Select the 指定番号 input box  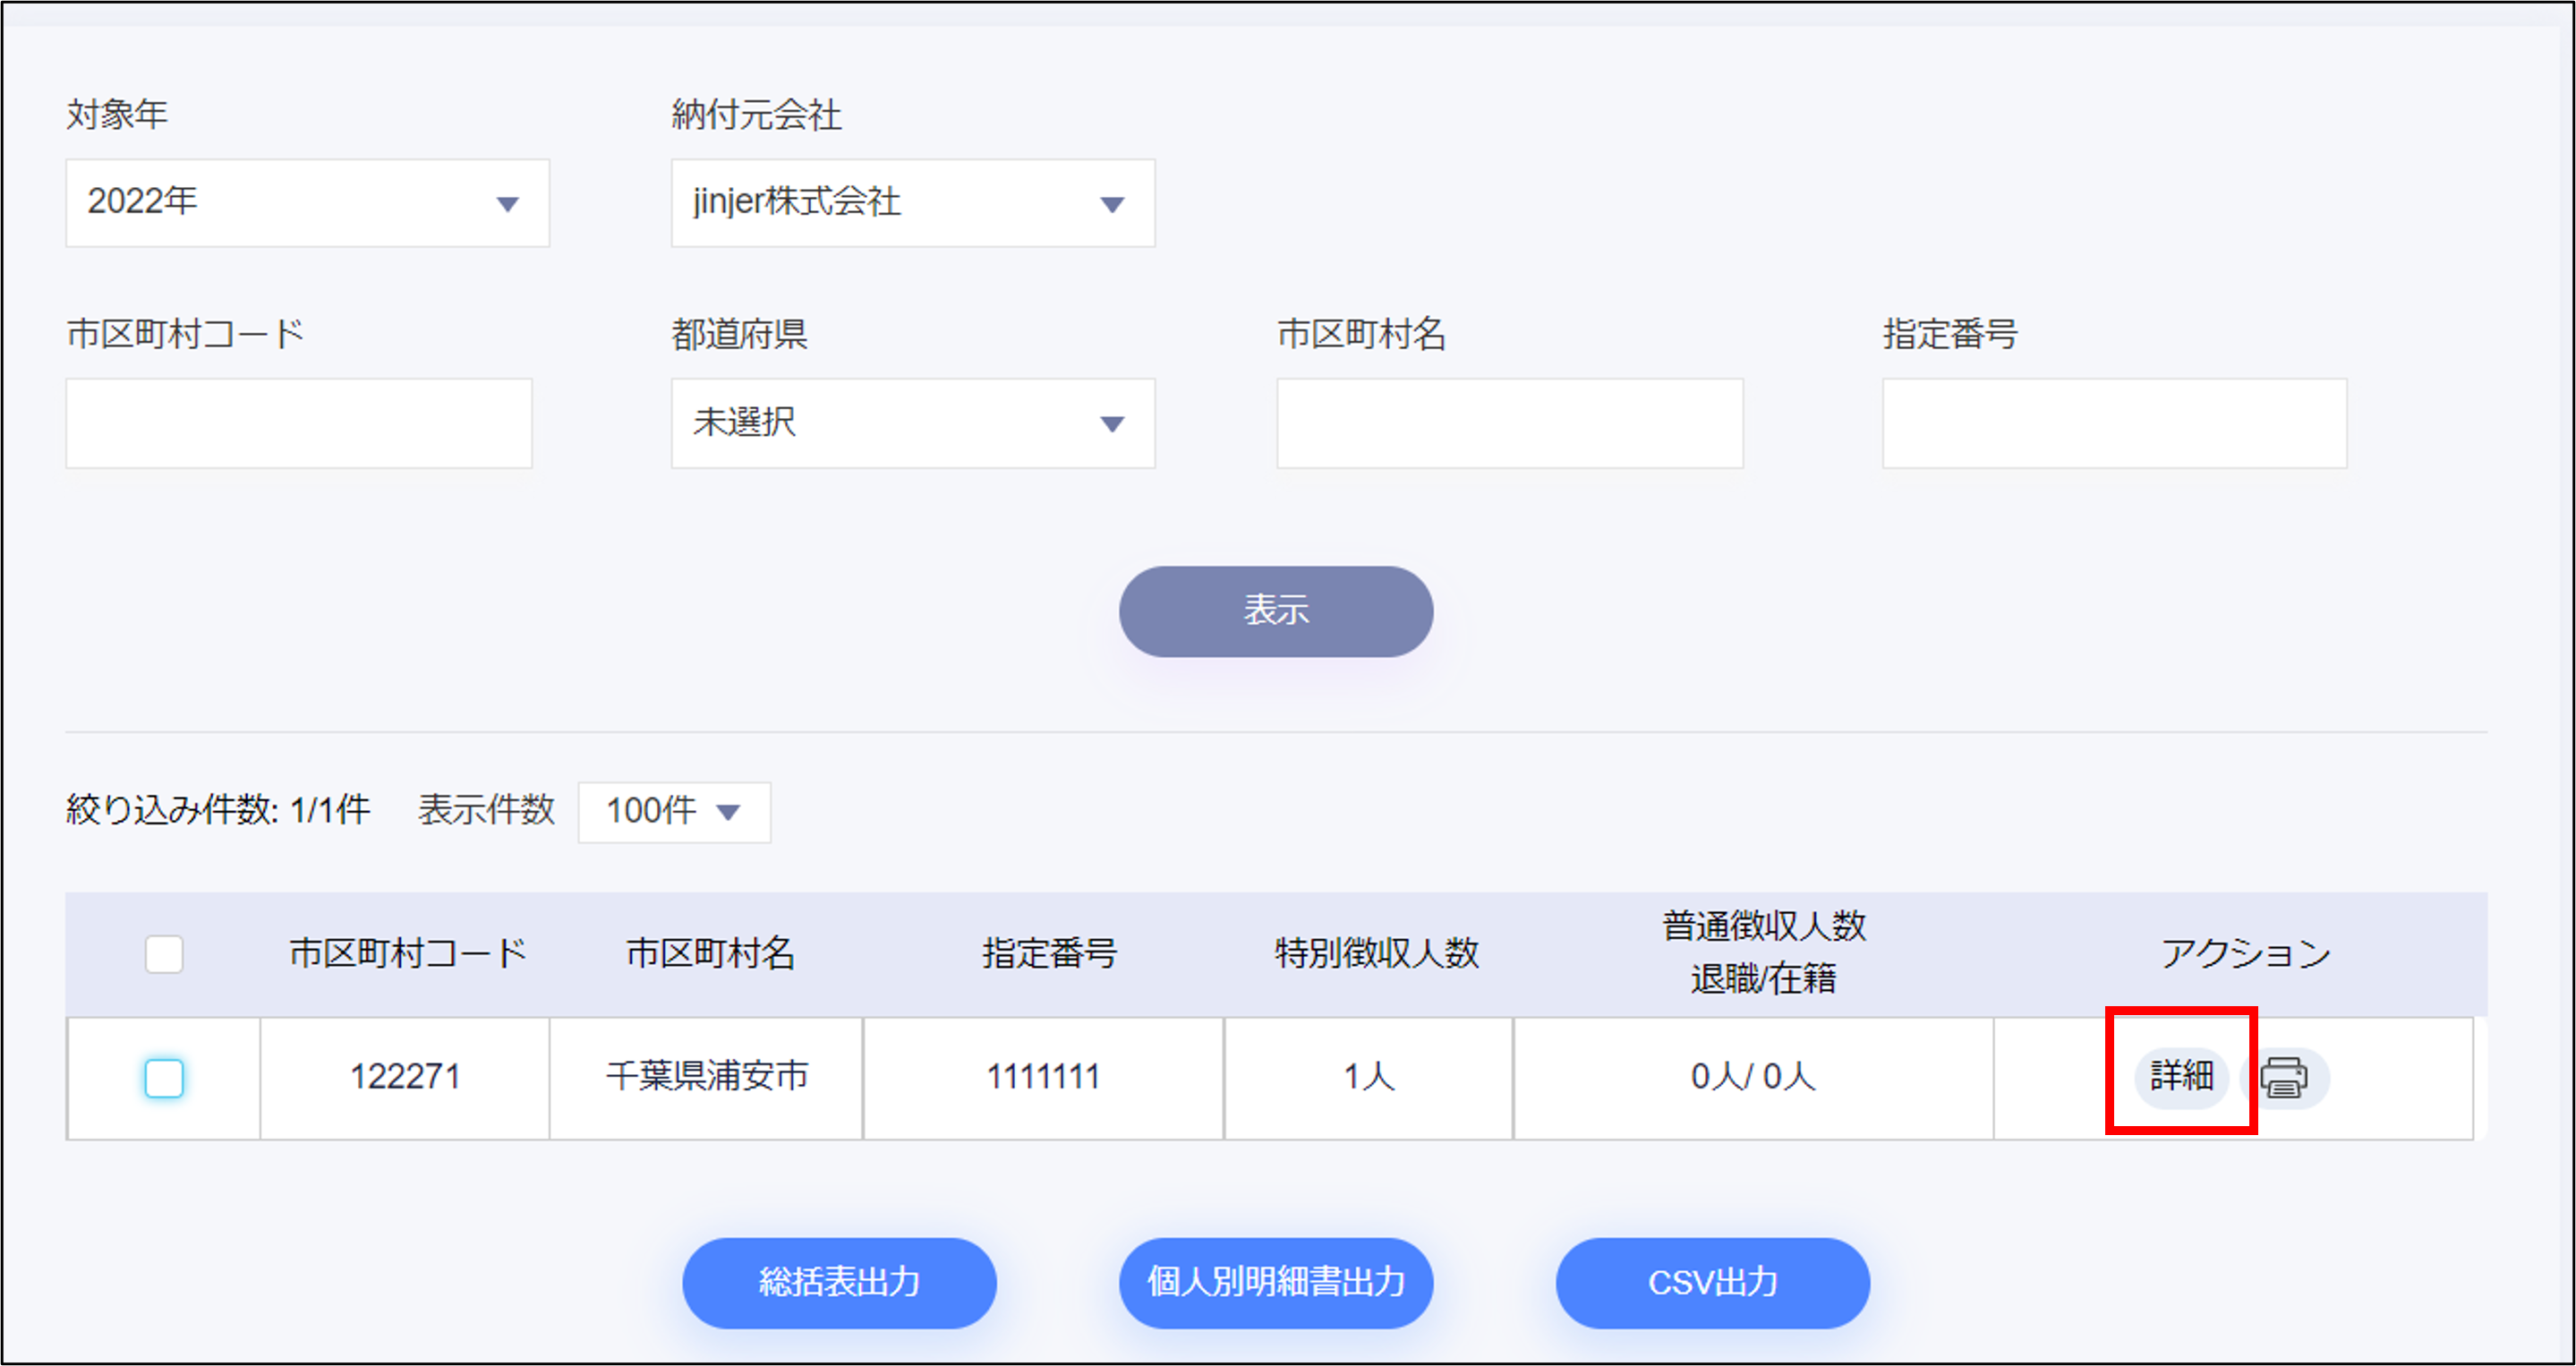(x=2114, y=423)
